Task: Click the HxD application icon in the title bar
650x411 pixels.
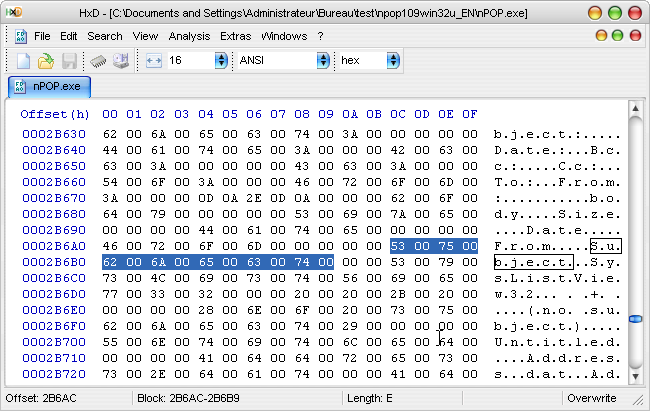Action: [14, 12]
